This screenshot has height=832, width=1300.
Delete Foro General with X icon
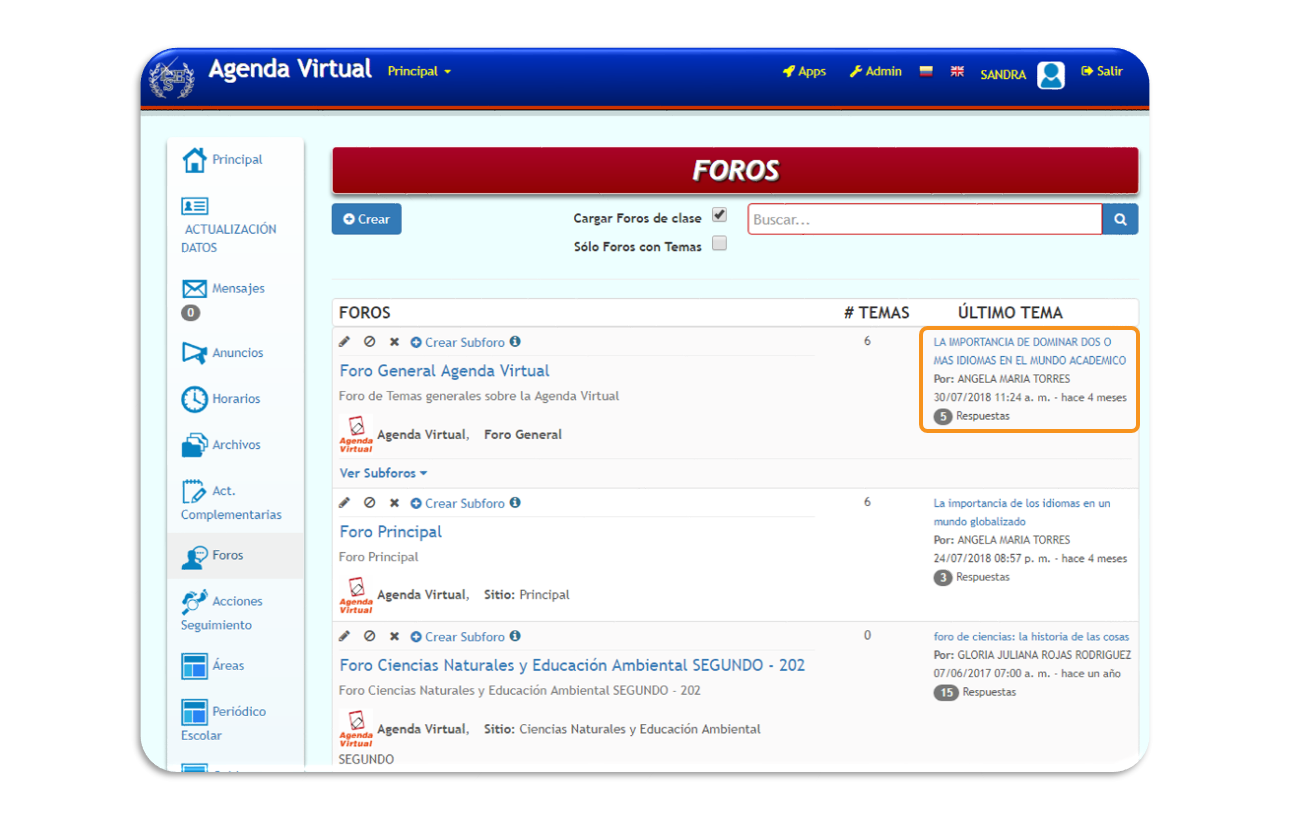click(x=394, y=342)
